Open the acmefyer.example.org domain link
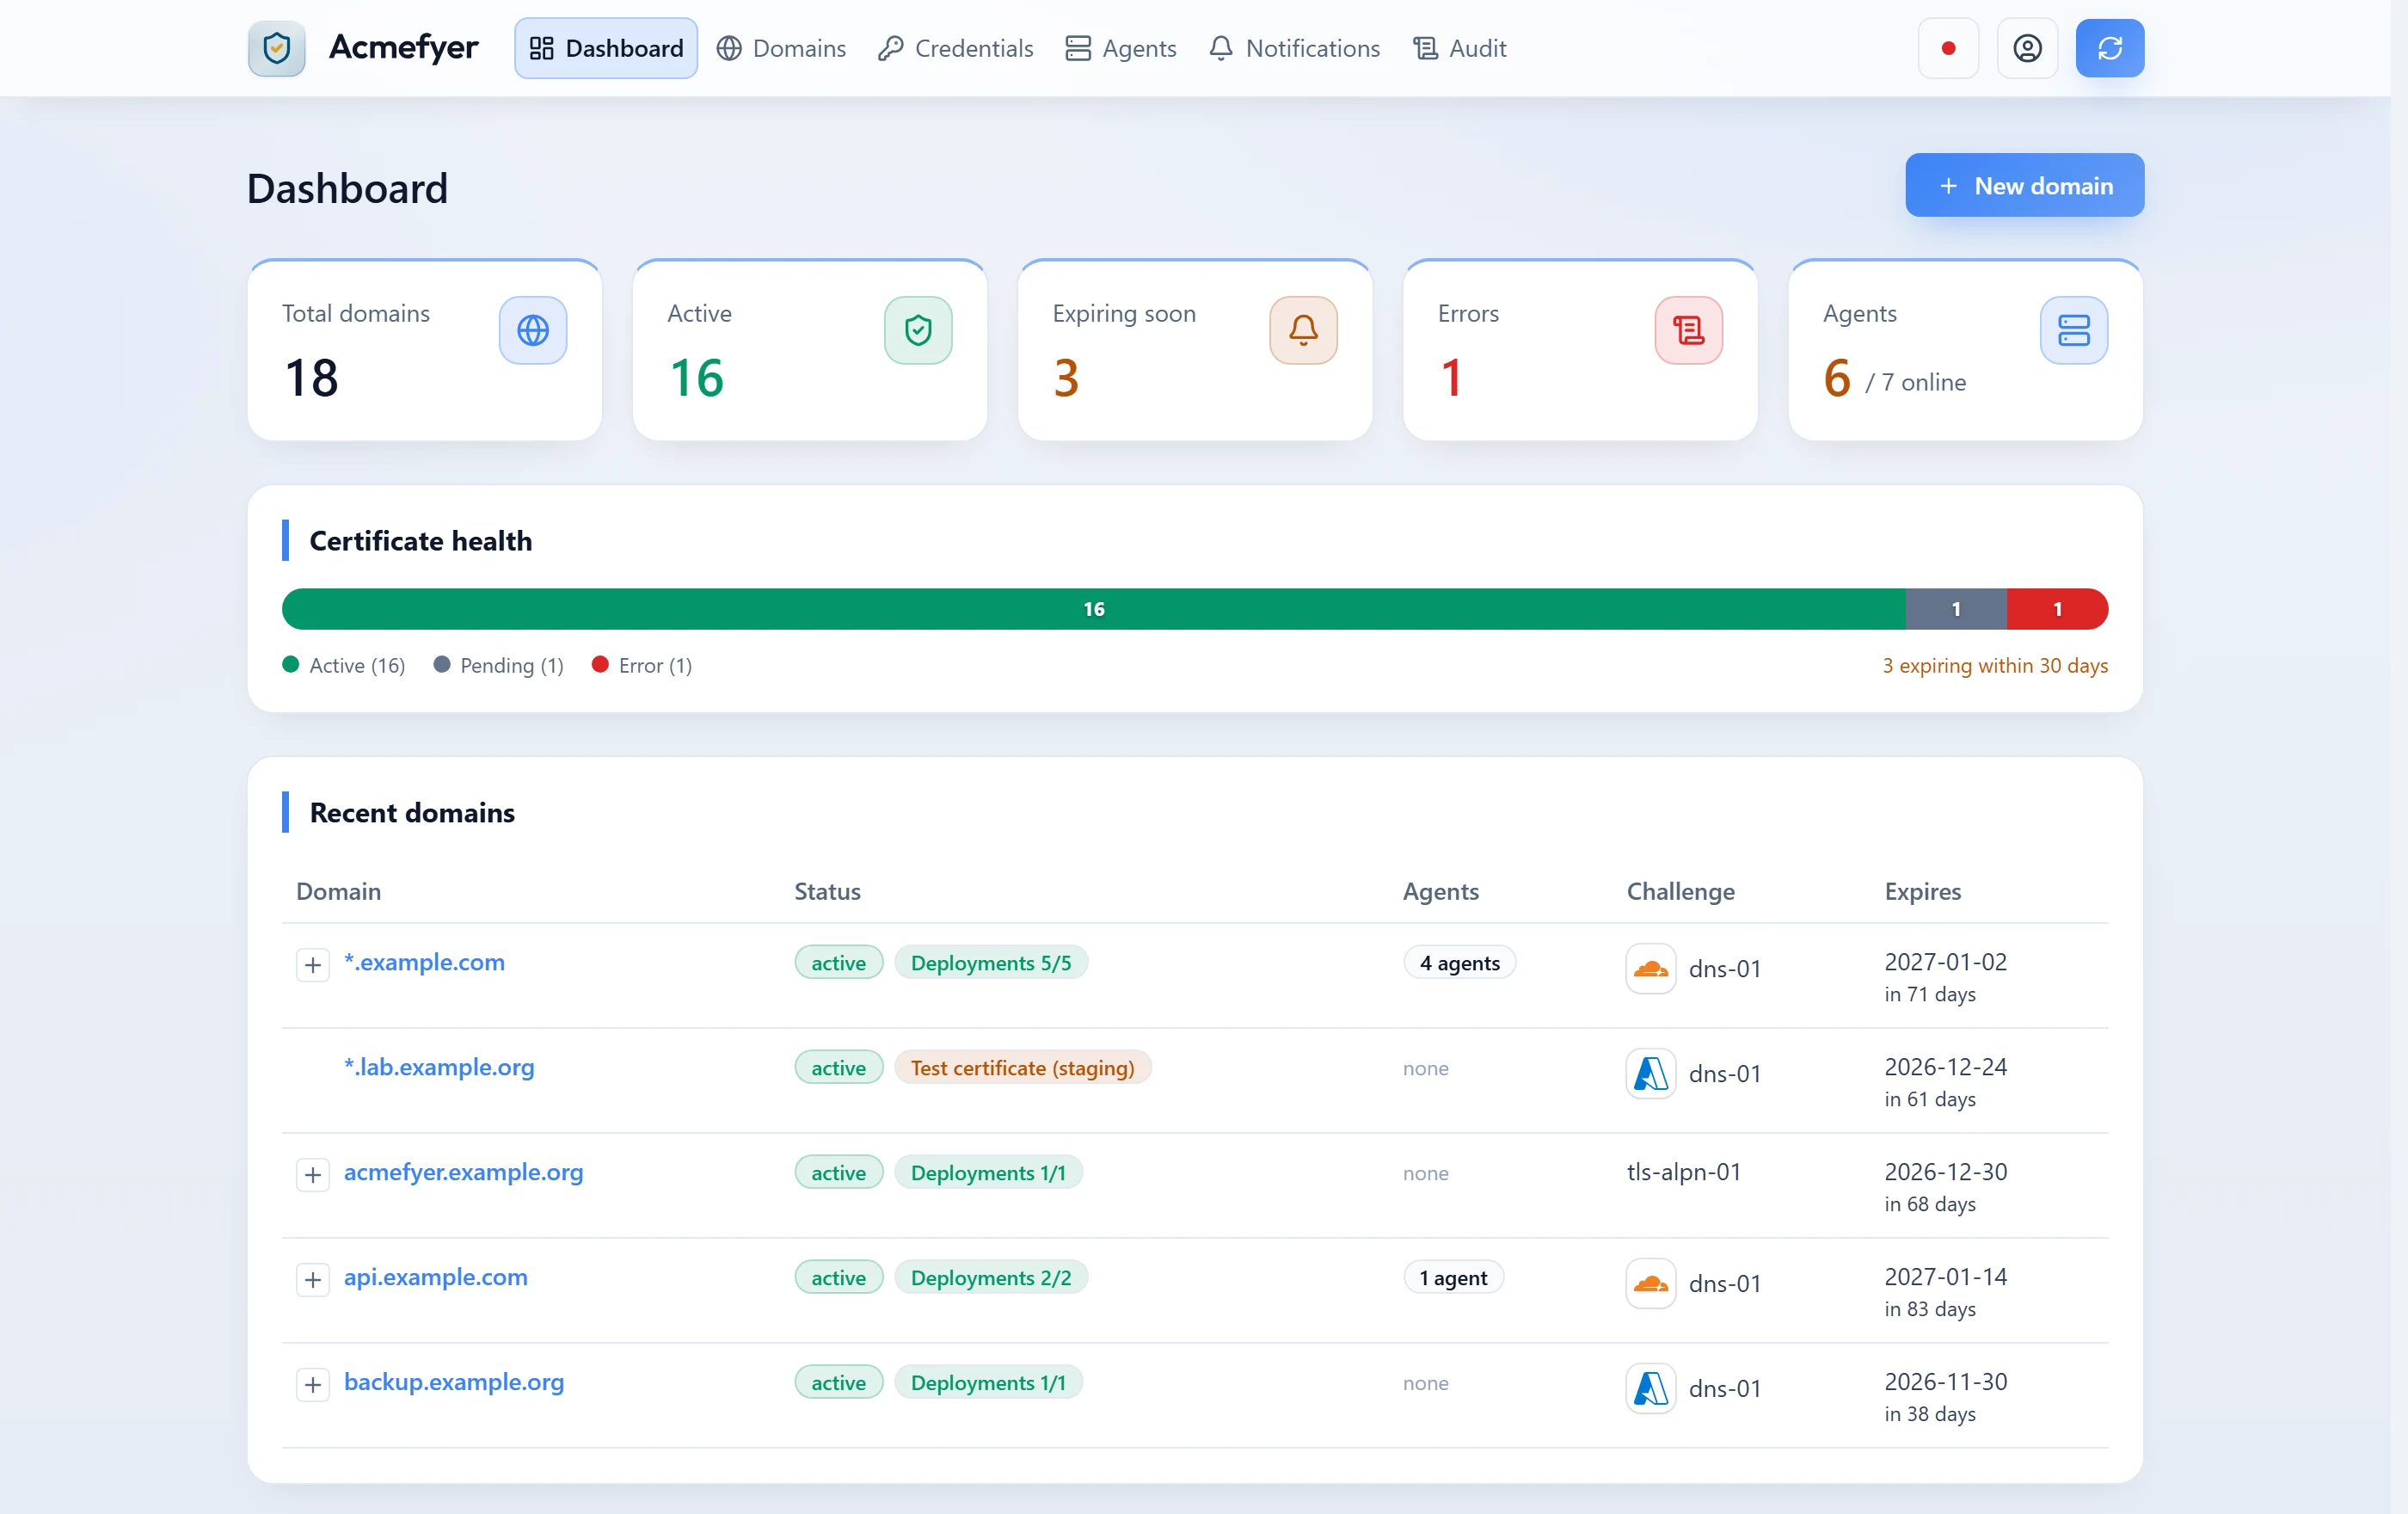This screenshot has height=1514, width=2408. point(463,1172)
